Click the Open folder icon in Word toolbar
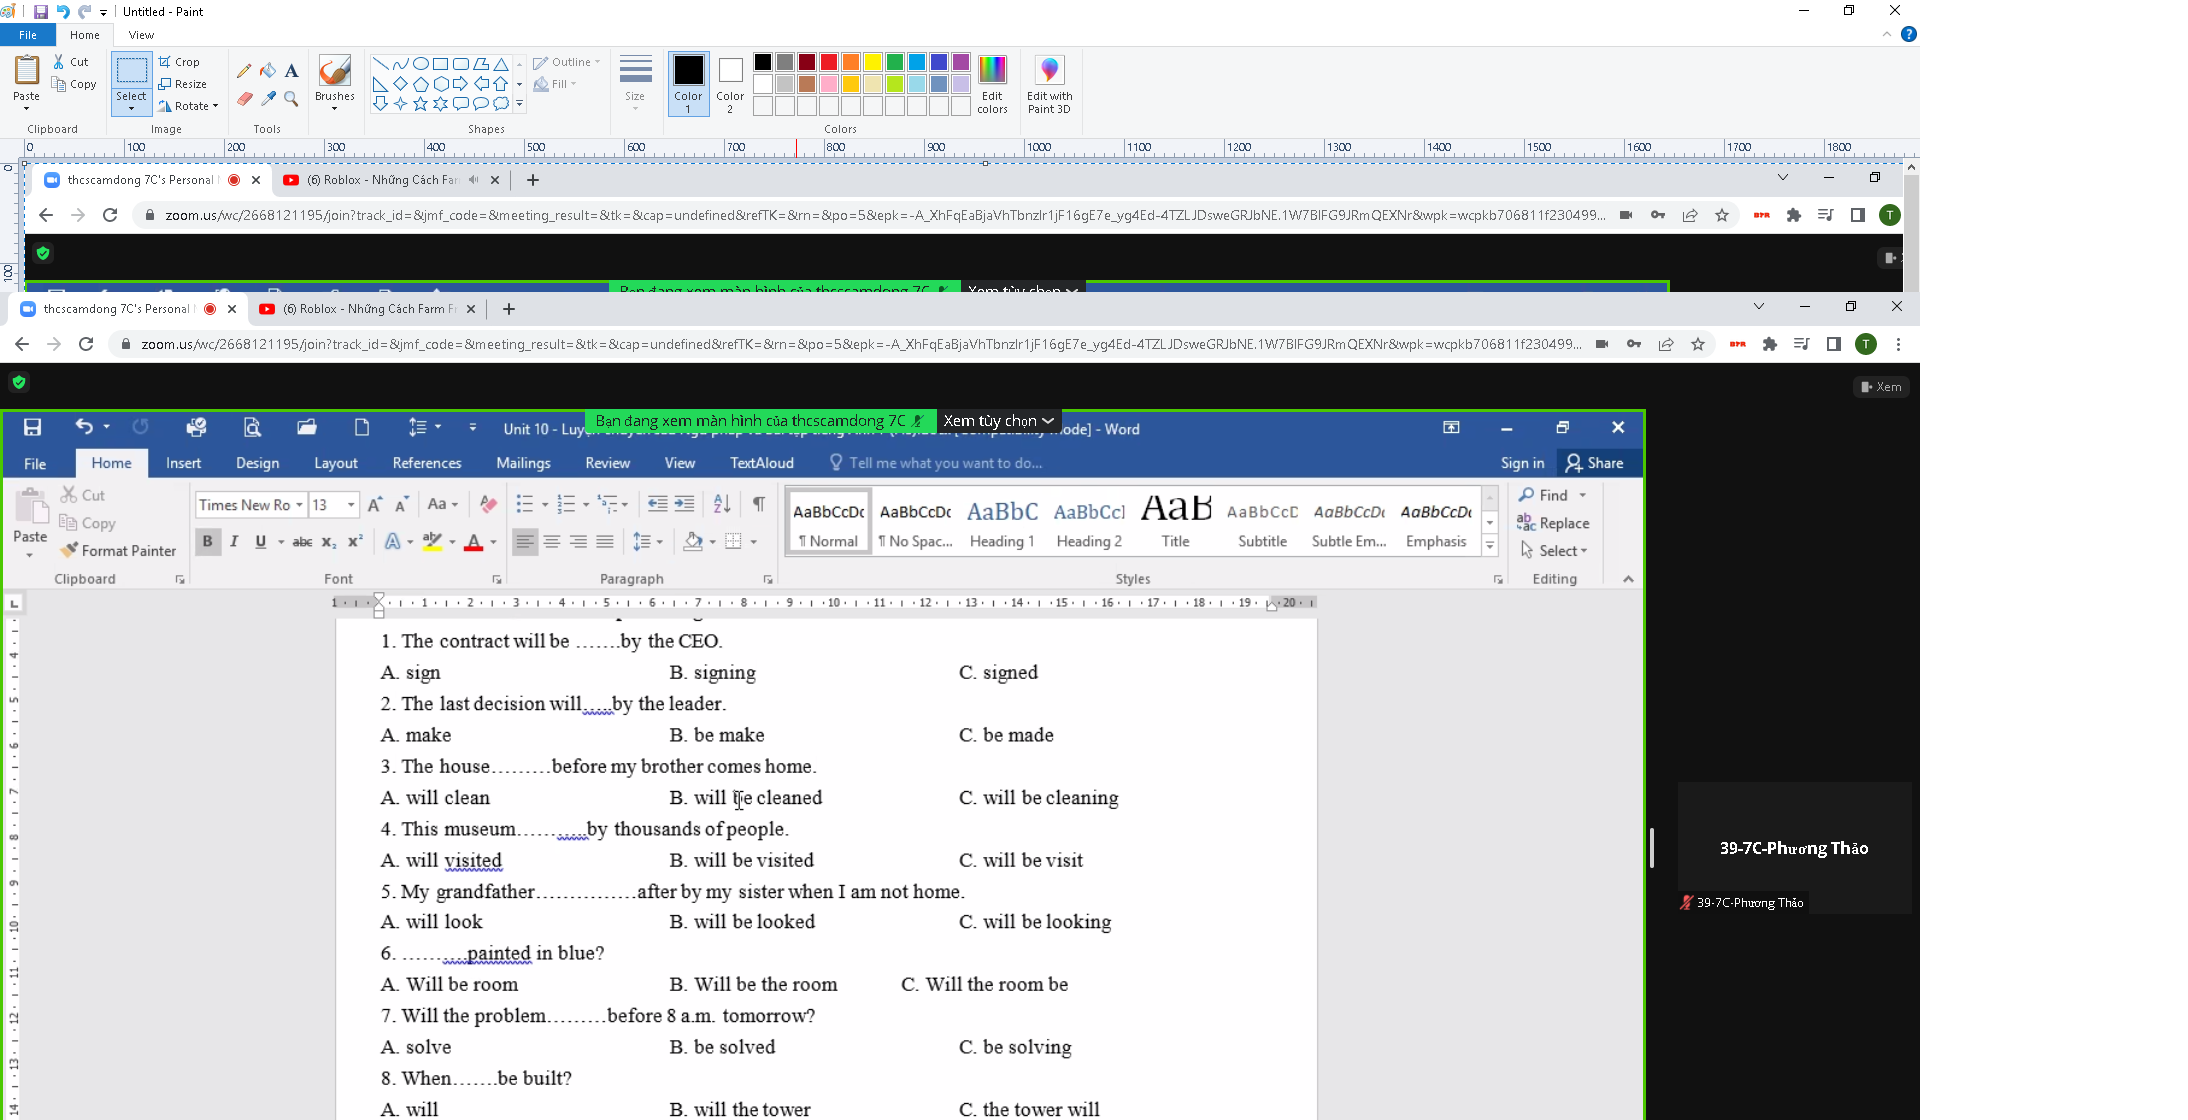This screenshot has width=2188, height=1120. pos(307,427)
